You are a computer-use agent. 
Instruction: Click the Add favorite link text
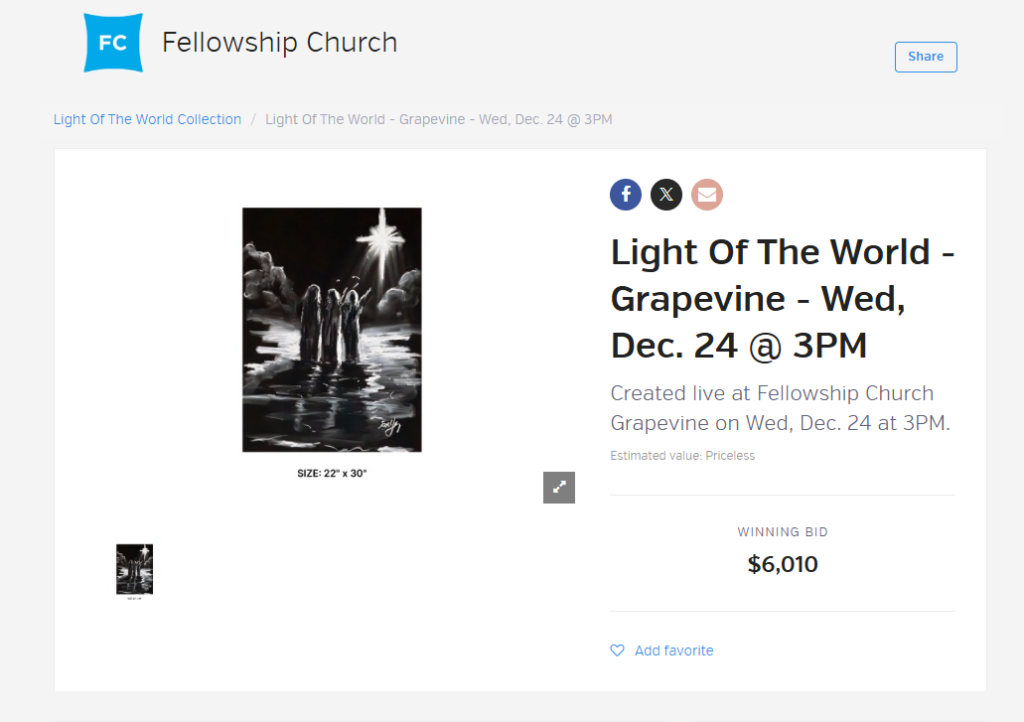(x=674, y=651)
